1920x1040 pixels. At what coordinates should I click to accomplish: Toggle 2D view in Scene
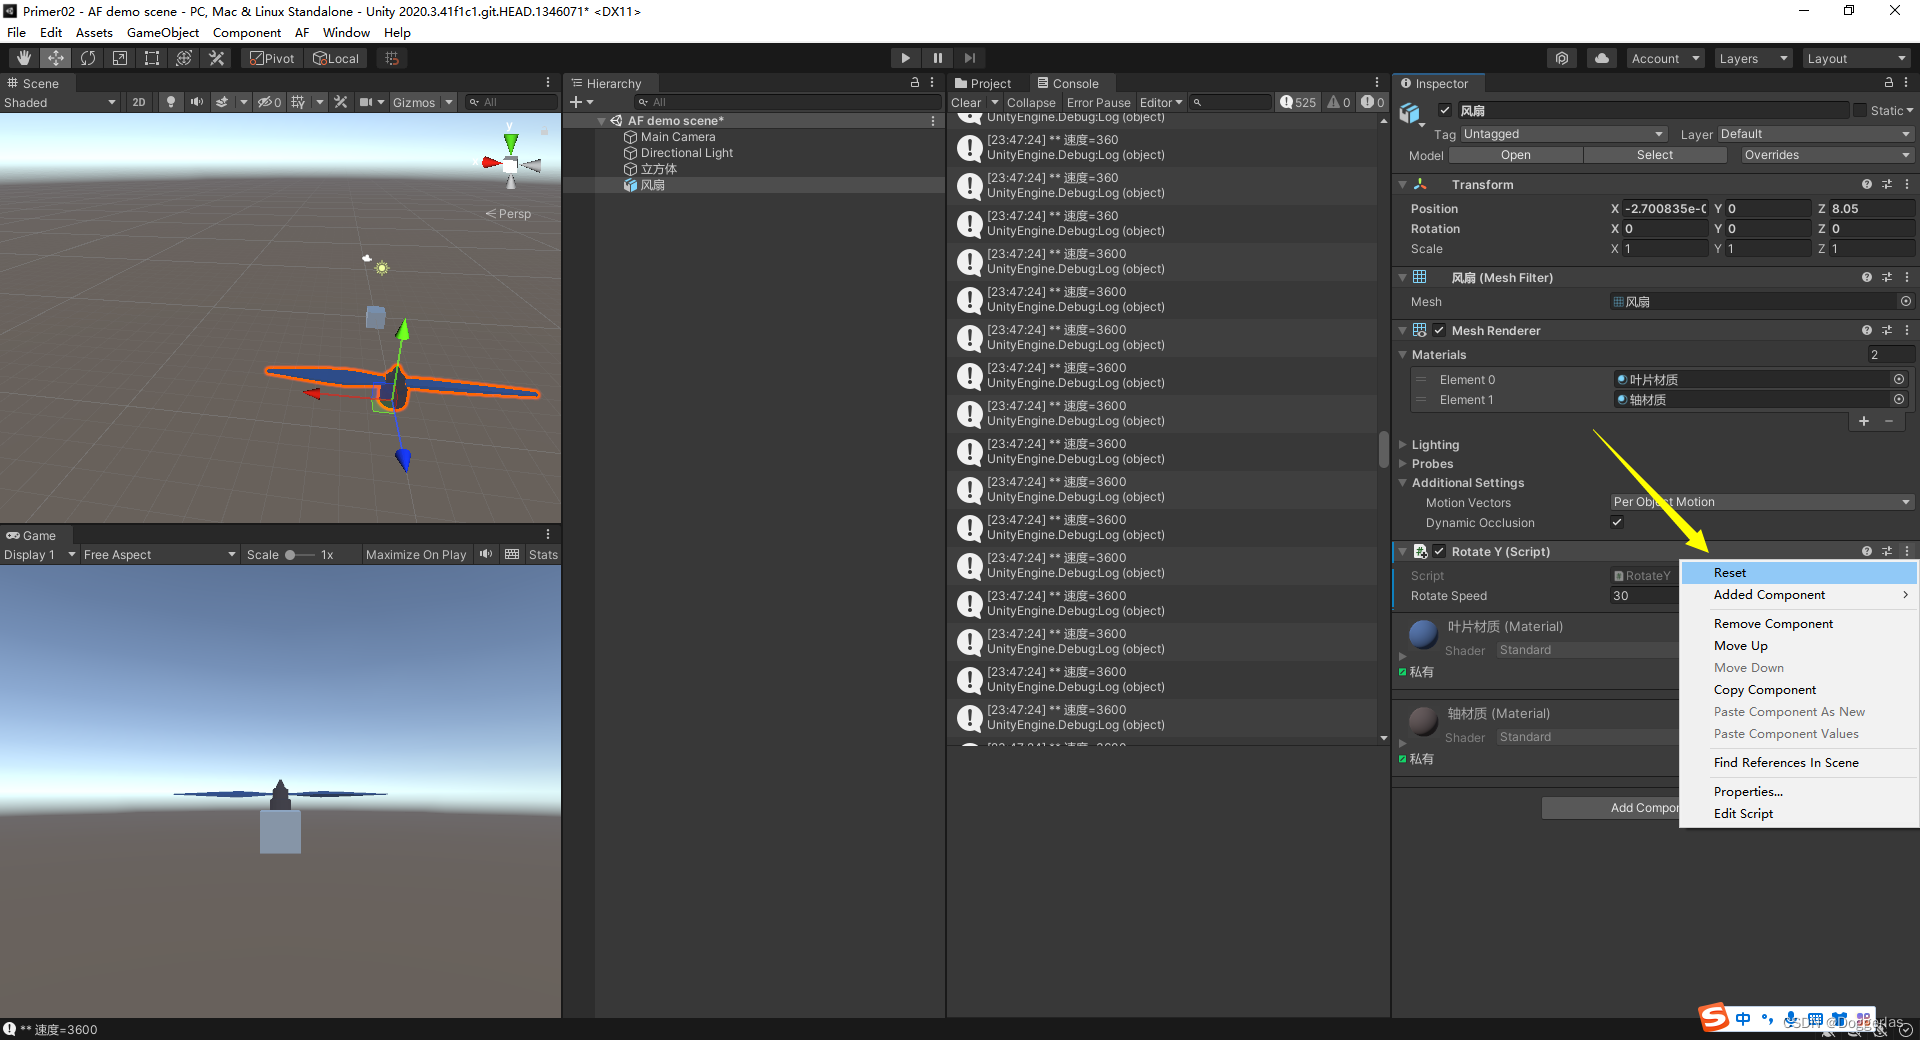point(138,102)
